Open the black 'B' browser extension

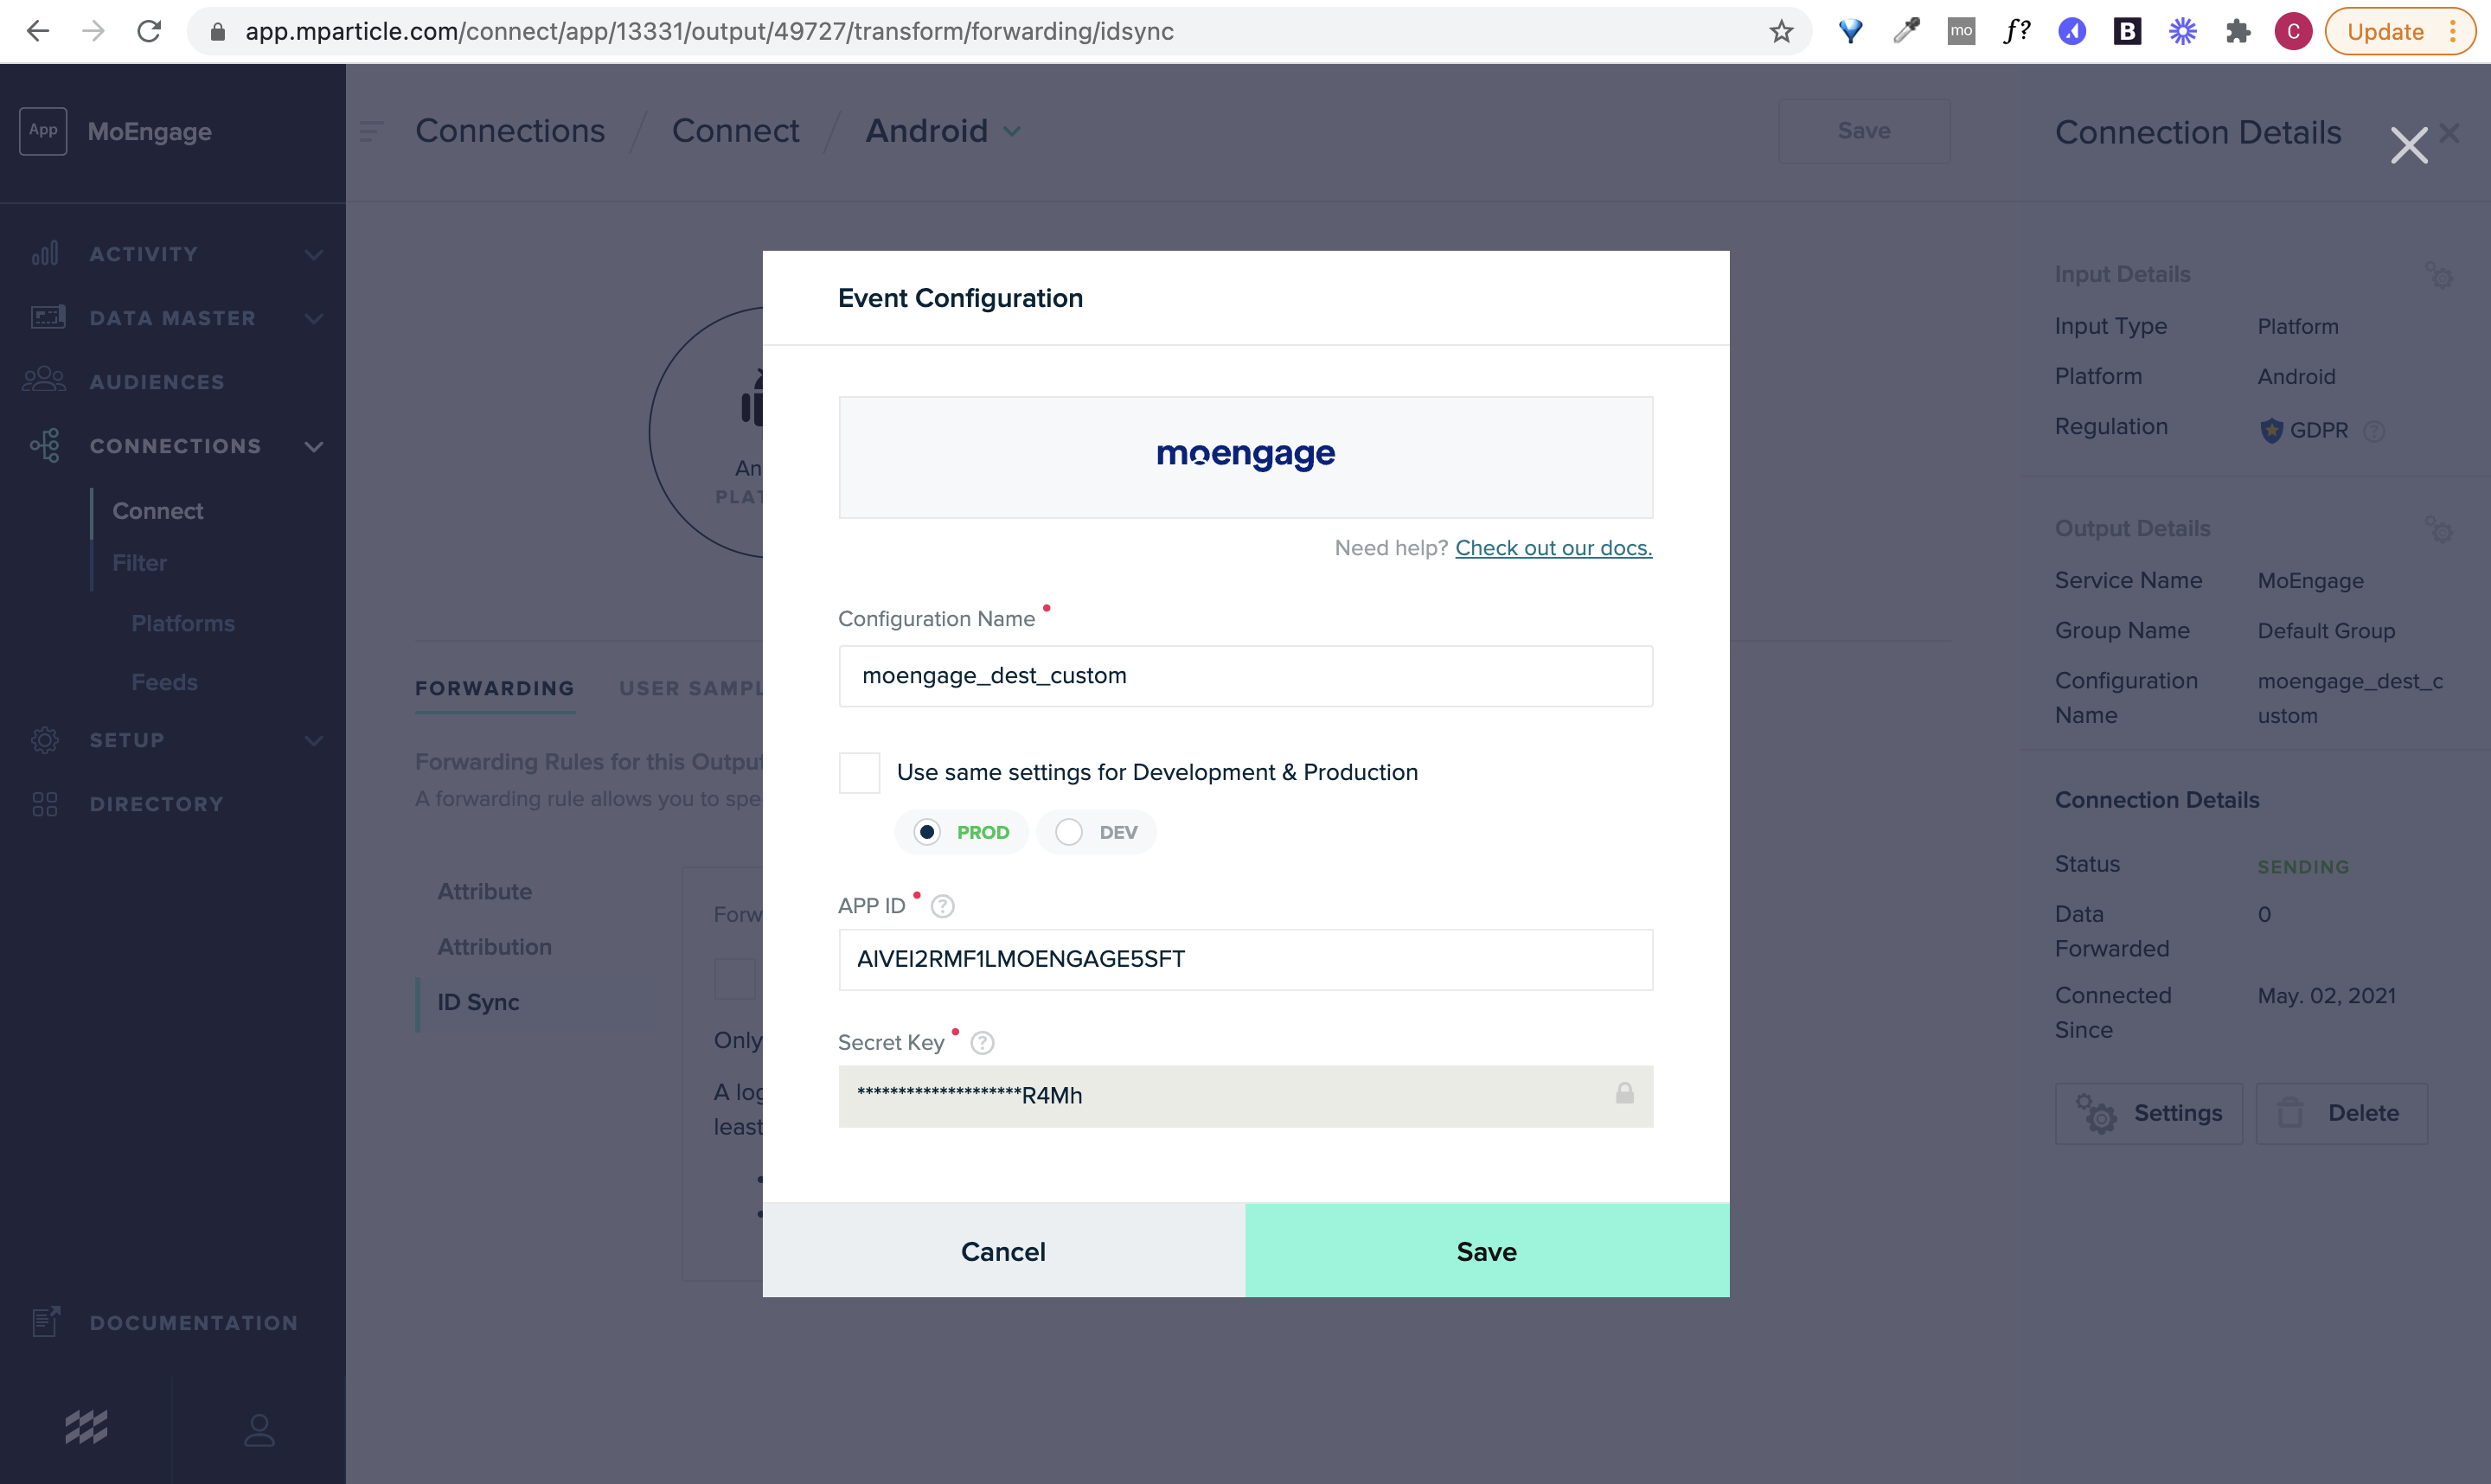click(2127, 31)
